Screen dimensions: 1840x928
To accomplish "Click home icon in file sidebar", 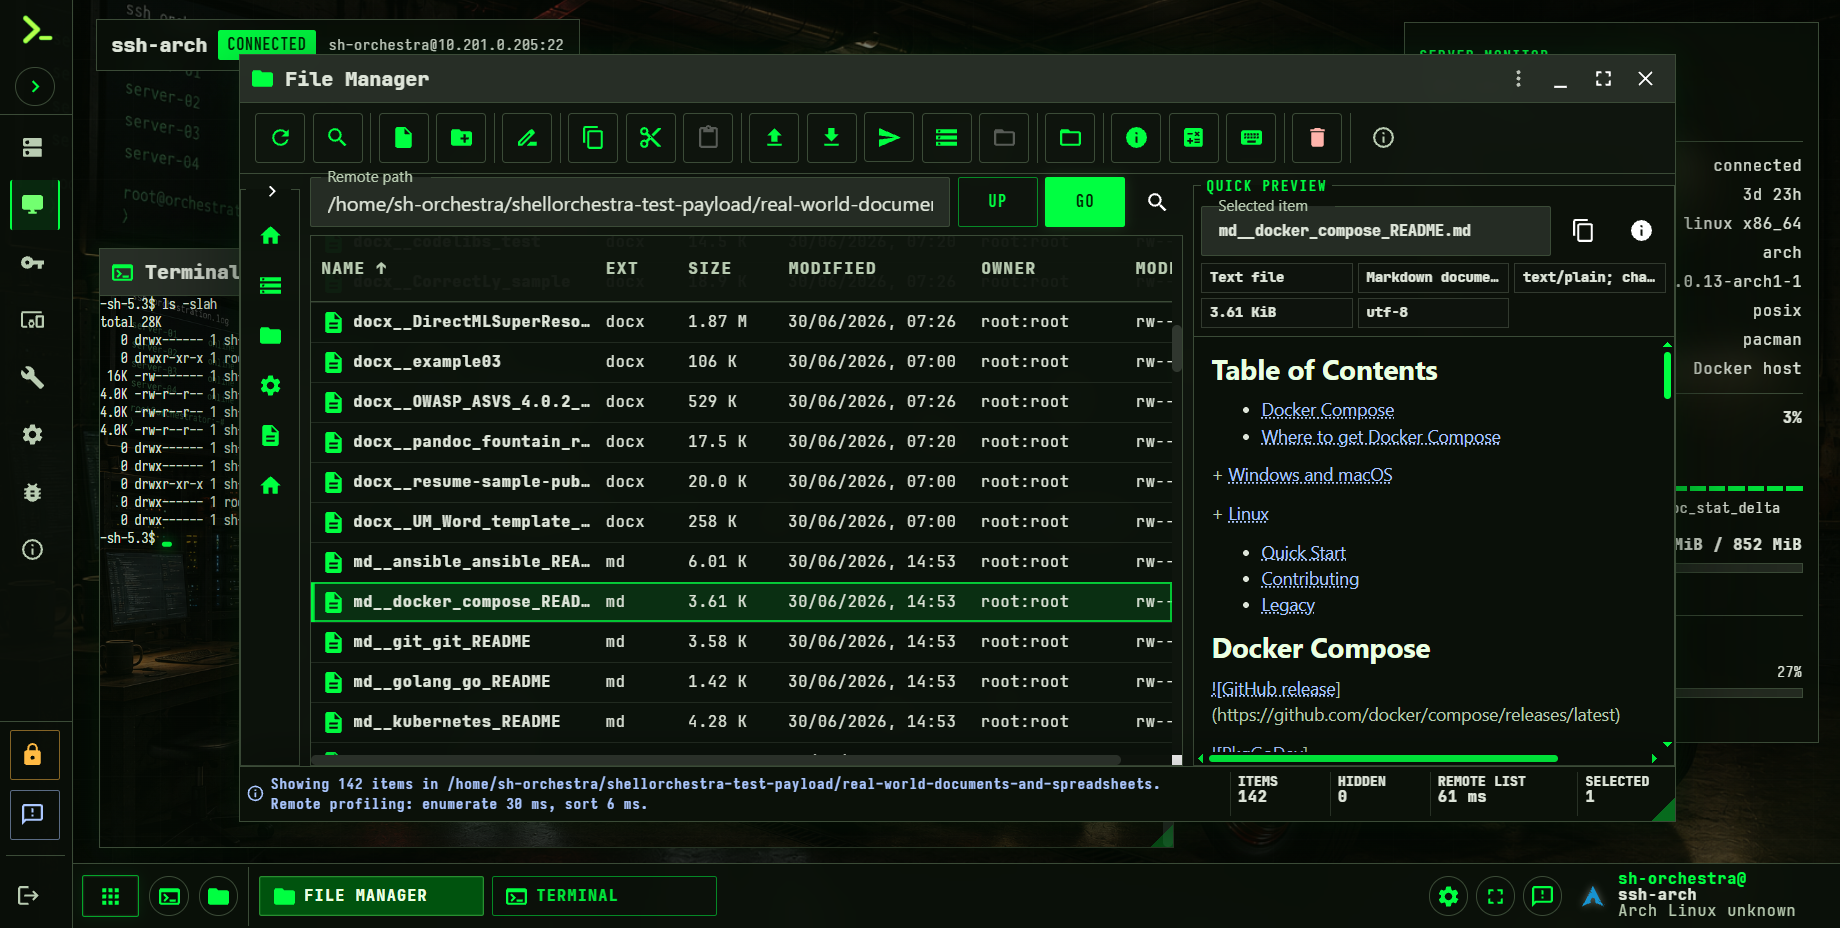I will pos(270,236).
